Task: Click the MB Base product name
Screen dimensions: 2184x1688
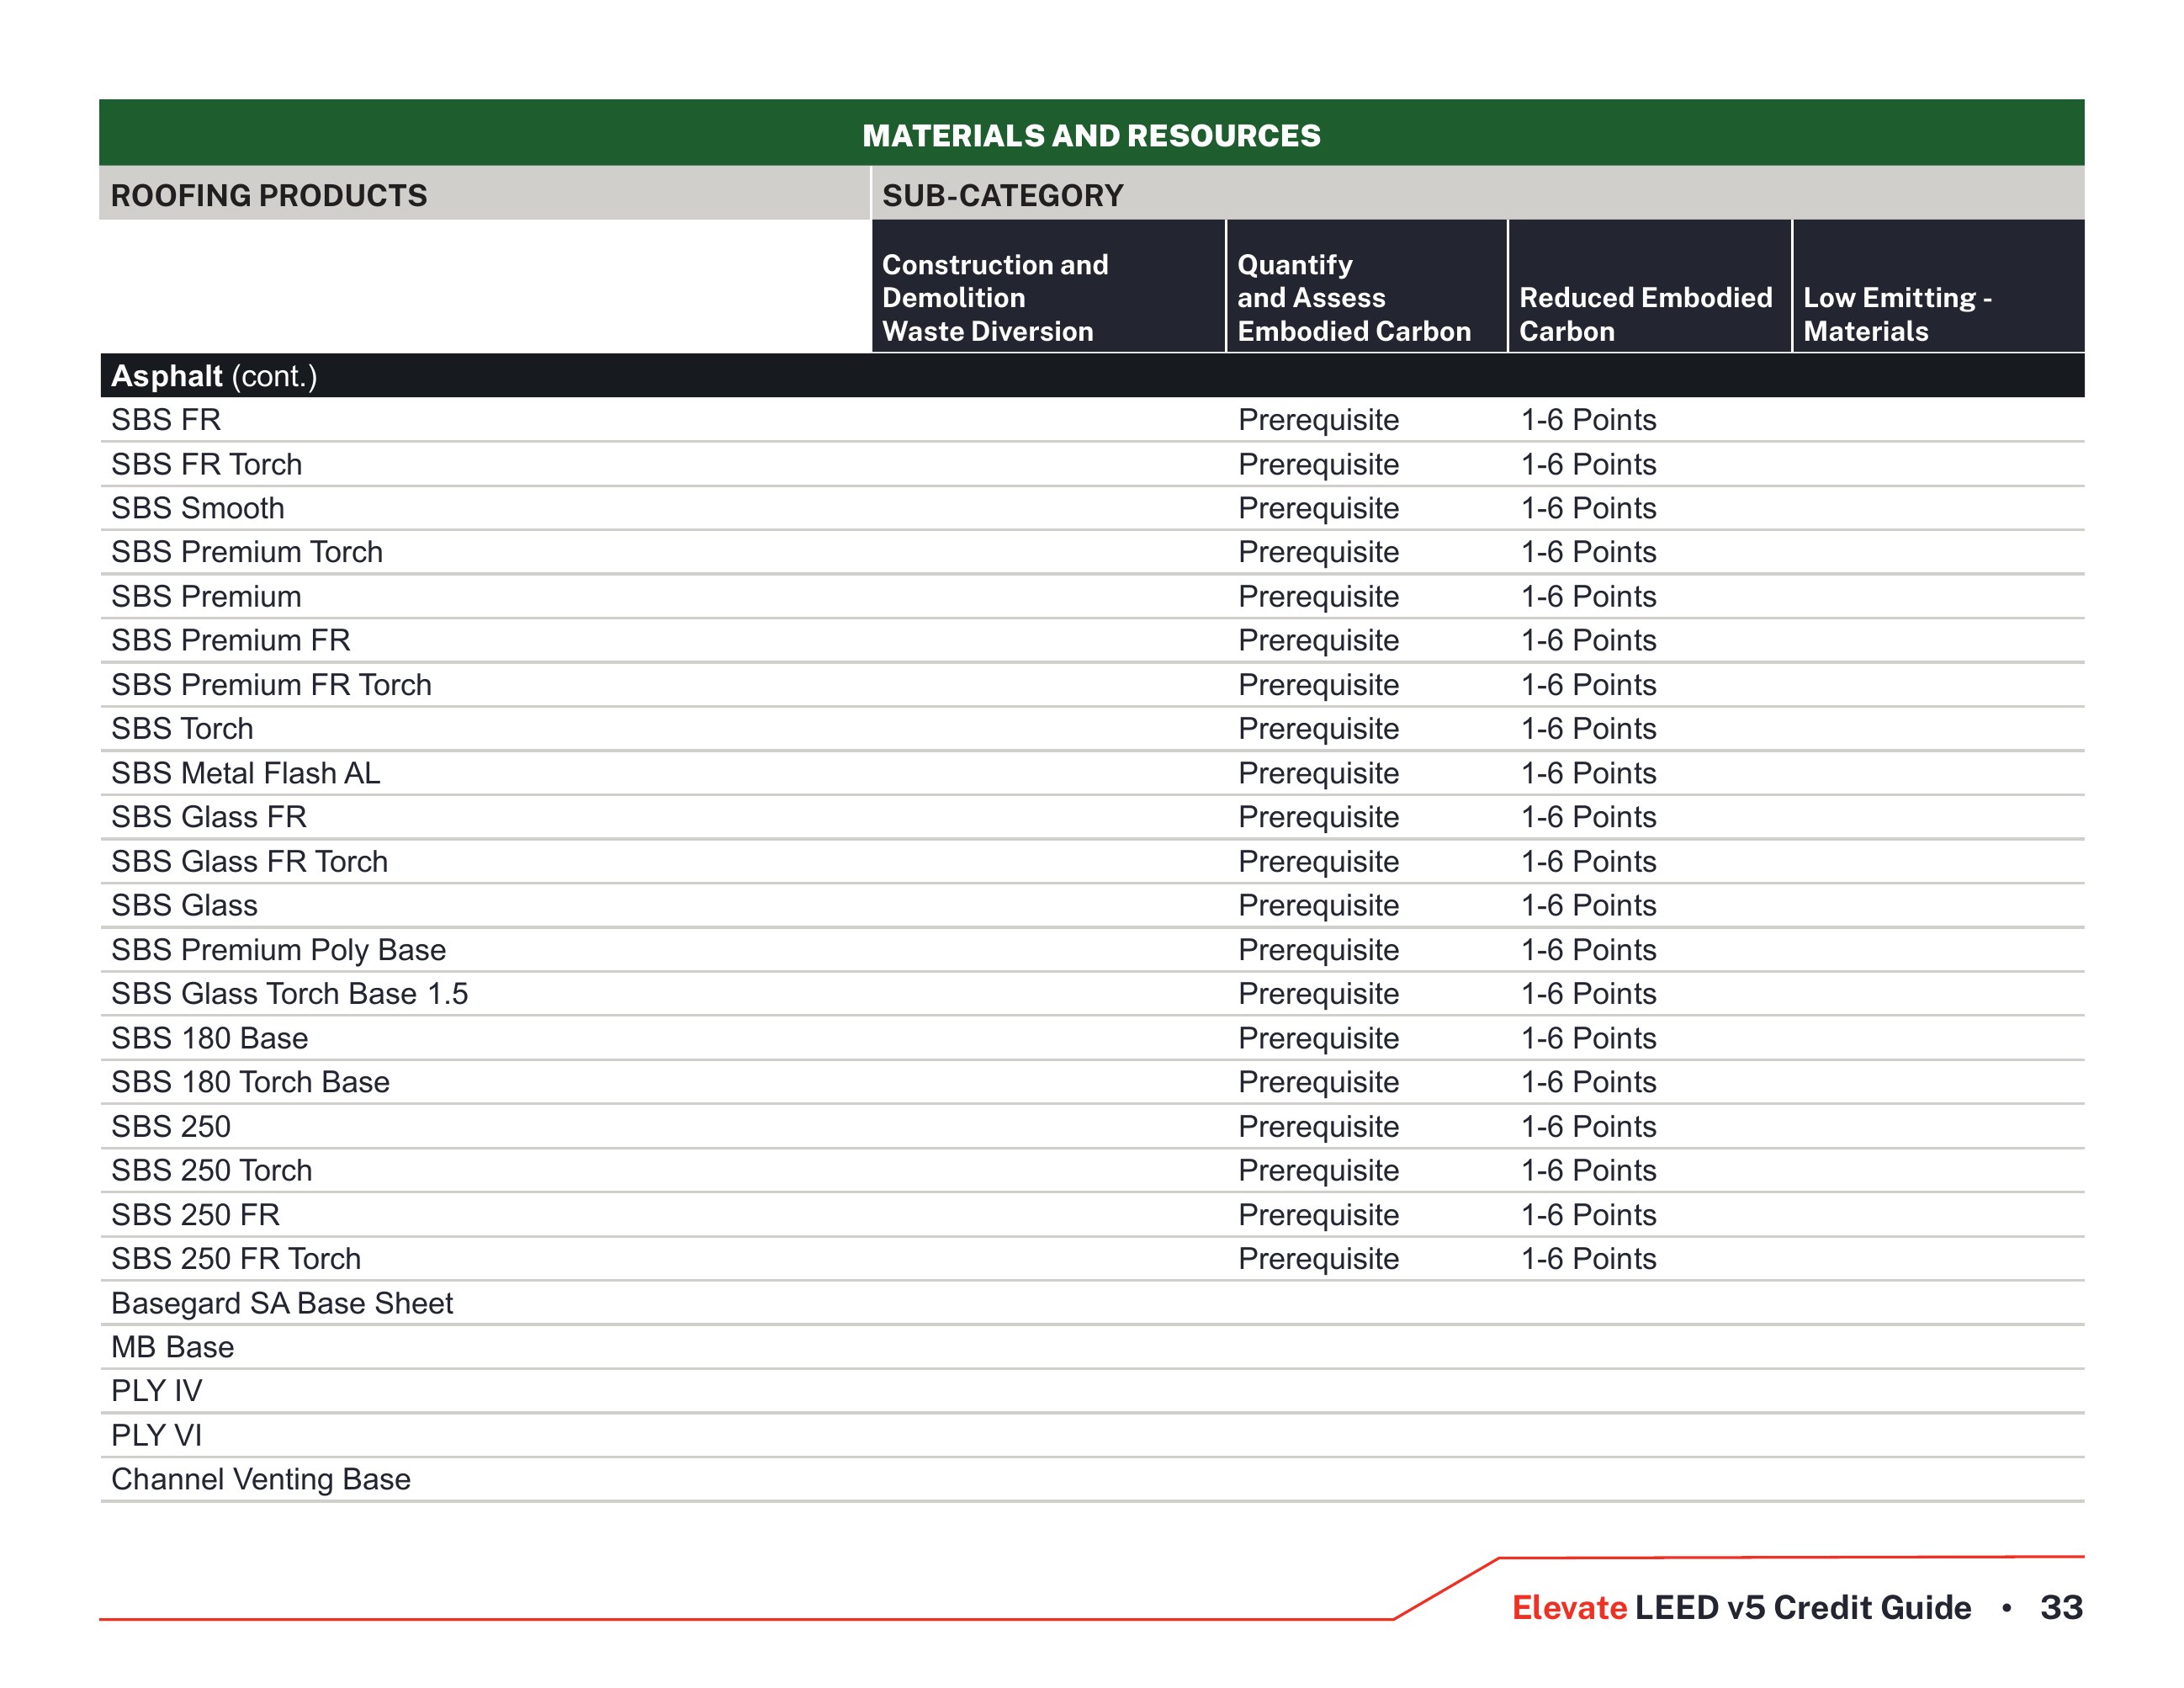Action: pyautogui.click(x=173, y=1347)
